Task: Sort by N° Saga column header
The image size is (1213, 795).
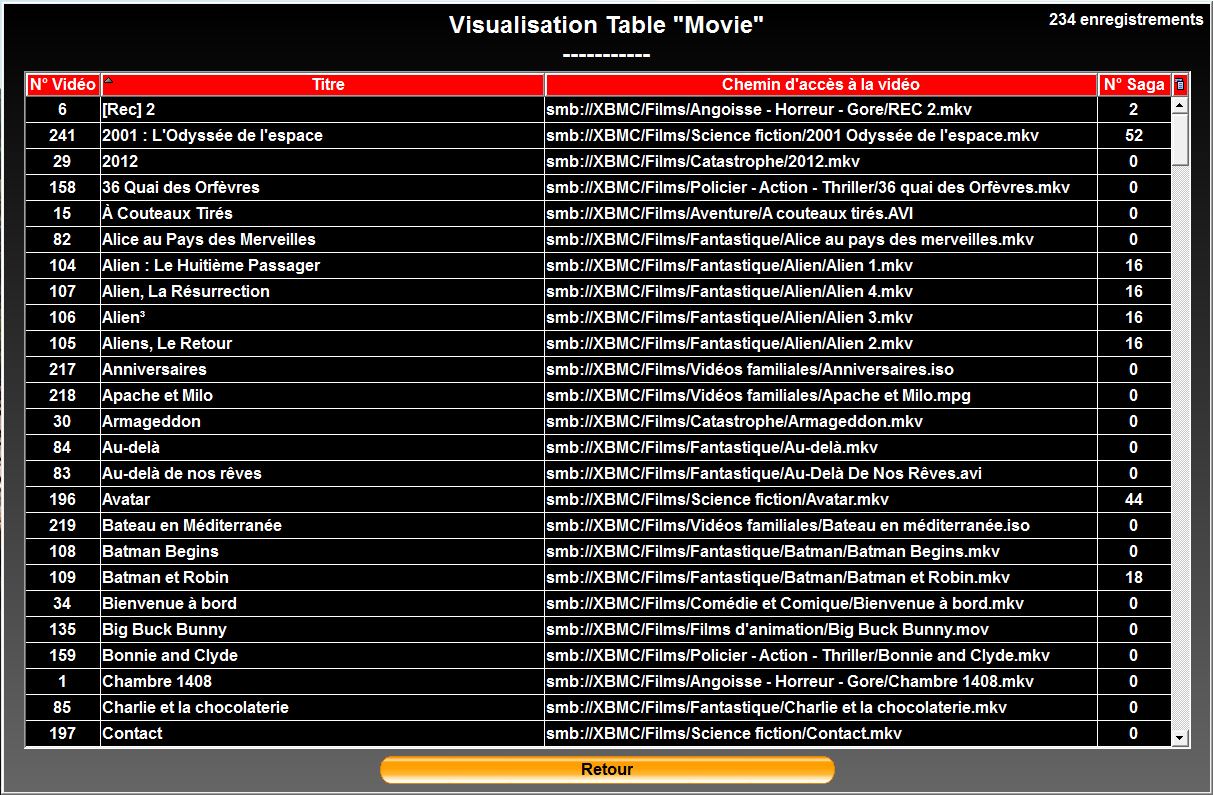Action: click(1134, 85)
